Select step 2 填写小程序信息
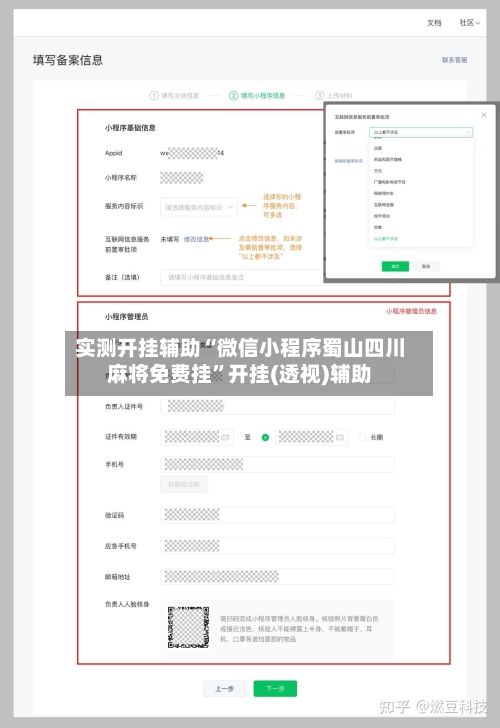The image size is (500, 728). click(x=257, y=96)
